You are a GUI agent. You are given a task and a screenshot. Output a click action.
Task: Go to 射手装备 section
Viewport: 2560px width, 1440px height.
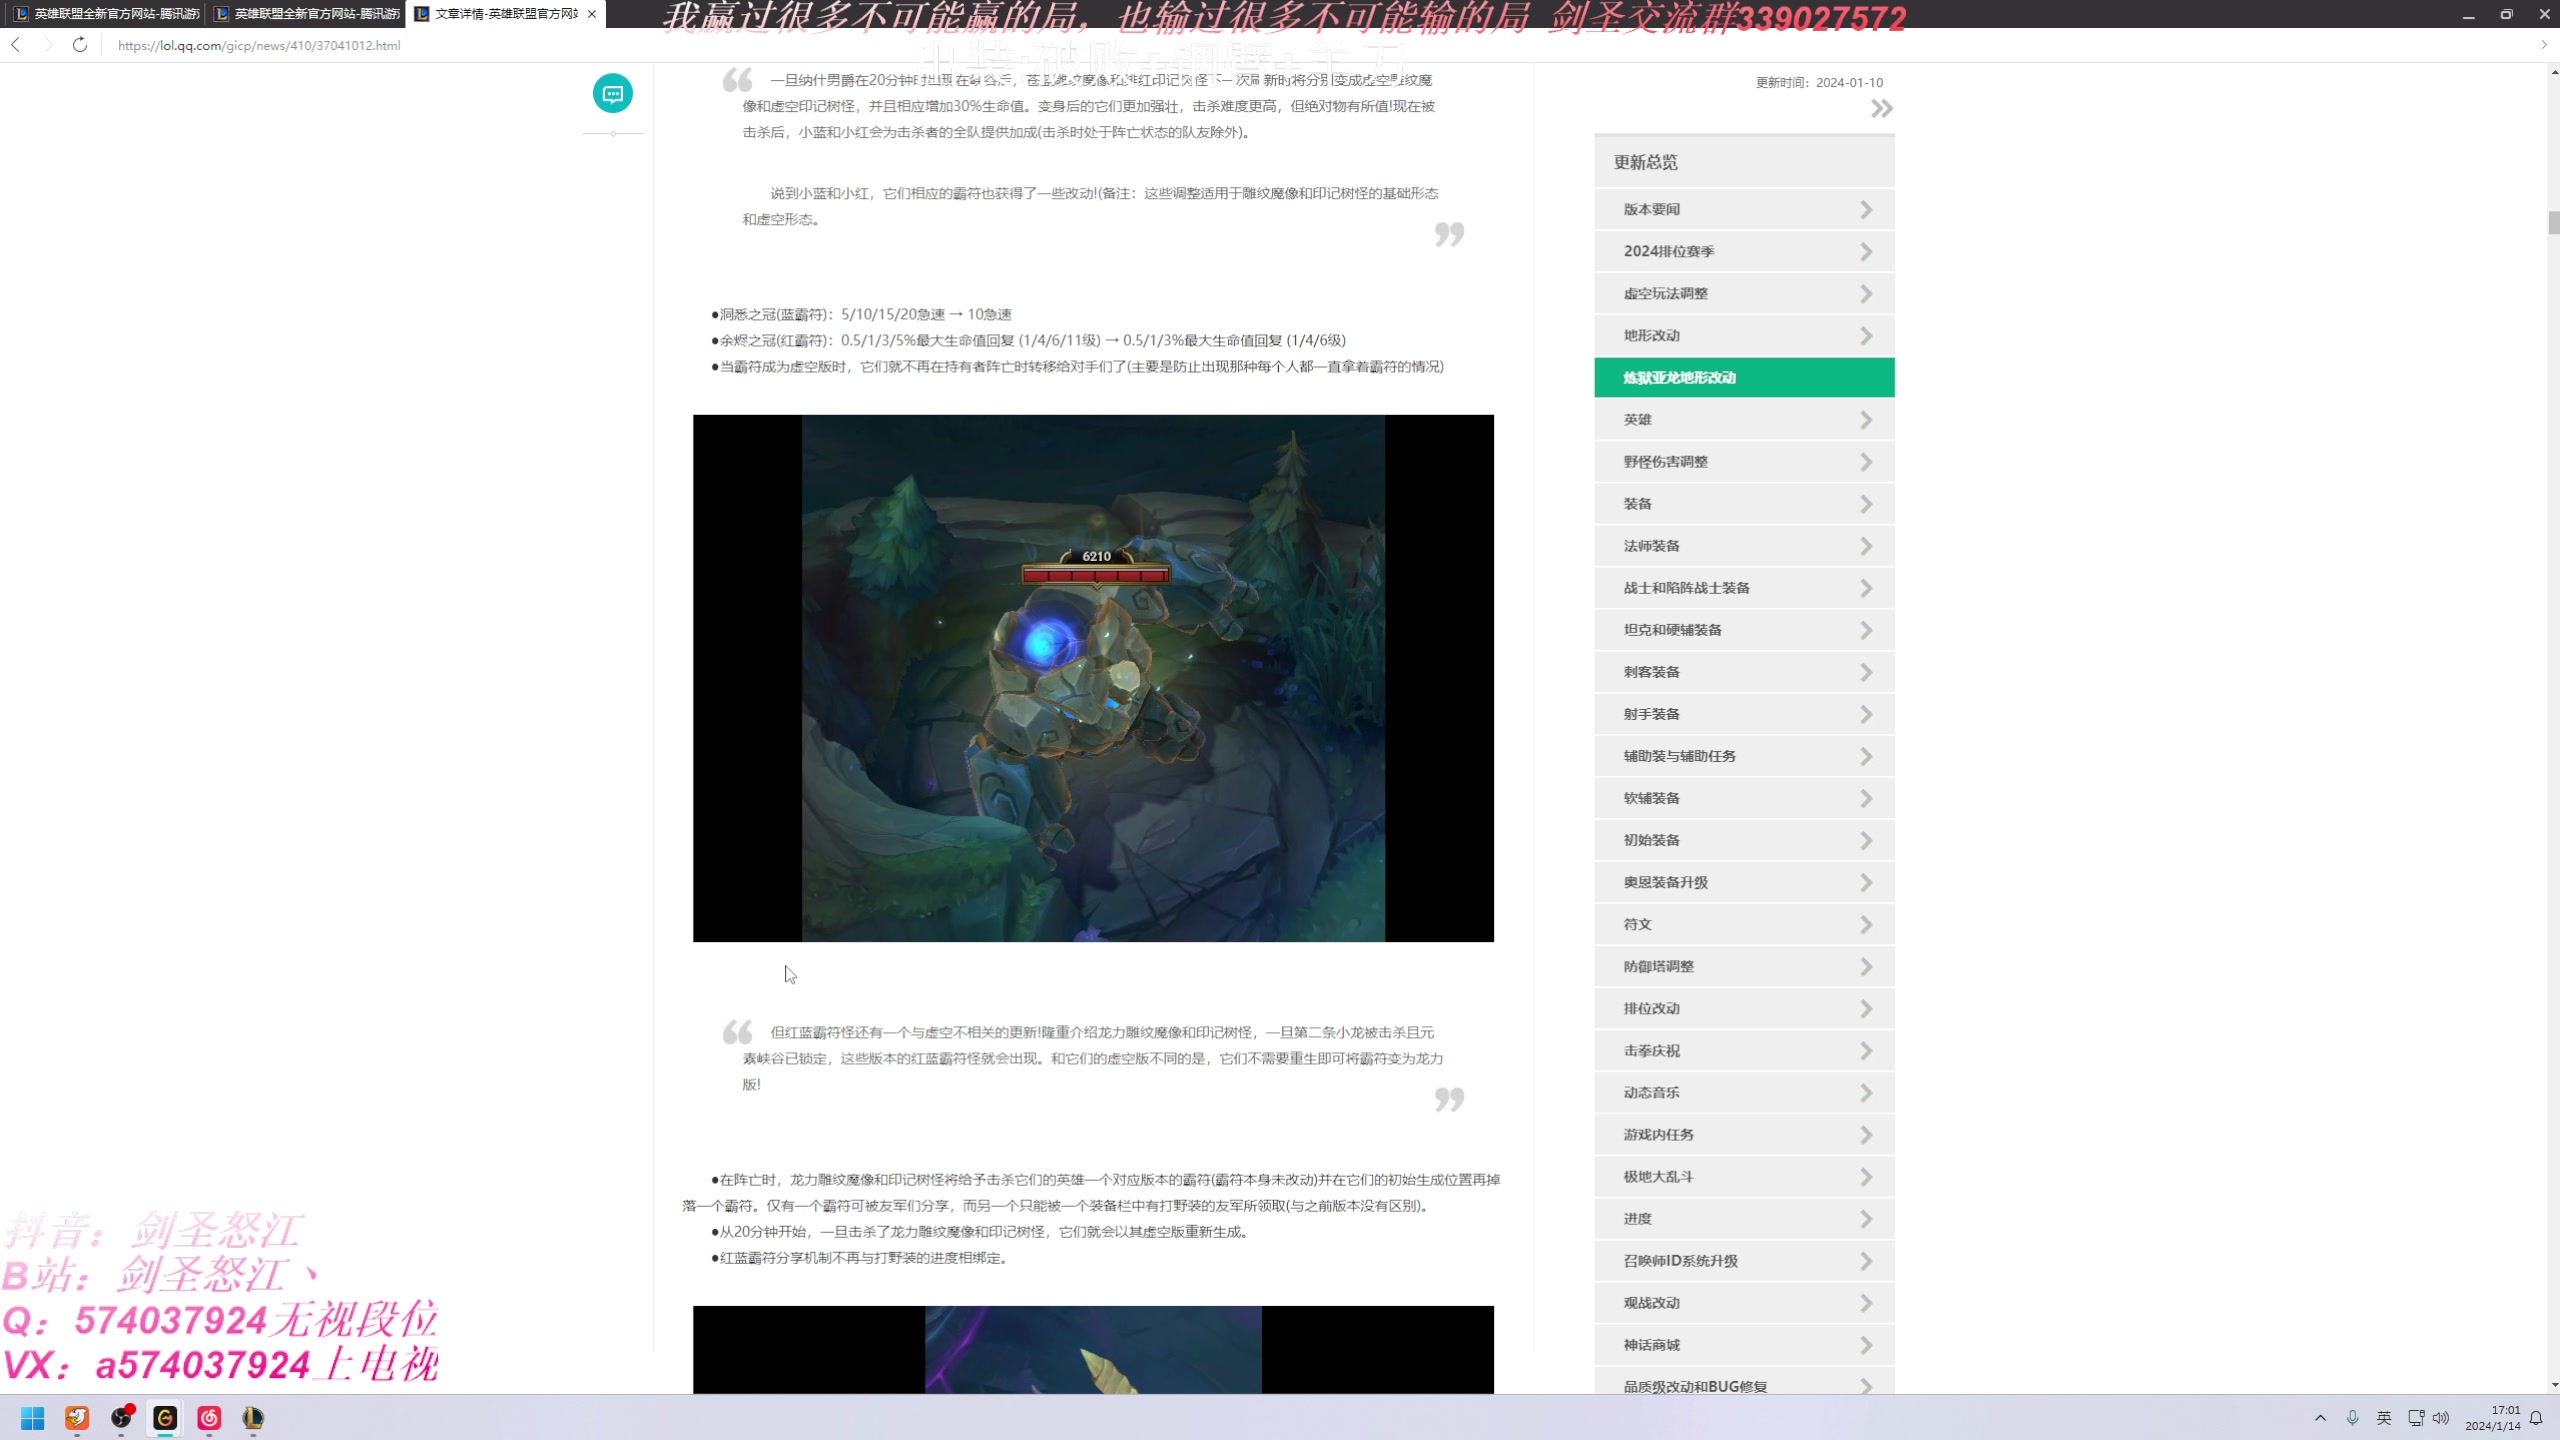(x=1744, y=714)
